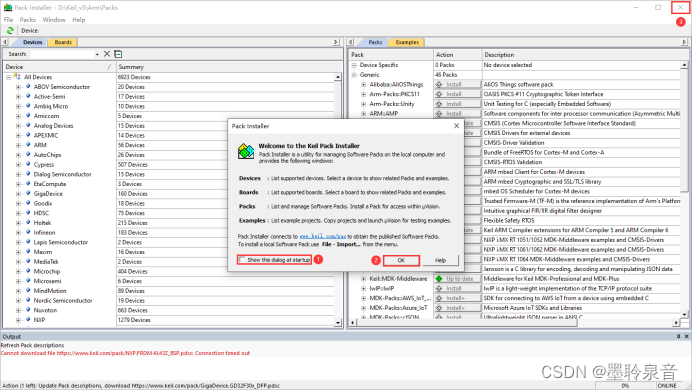This screenshot has height=390, width=693.
Task: Open the Help menu
Action: pyautogui.click(x=79, y=20)
